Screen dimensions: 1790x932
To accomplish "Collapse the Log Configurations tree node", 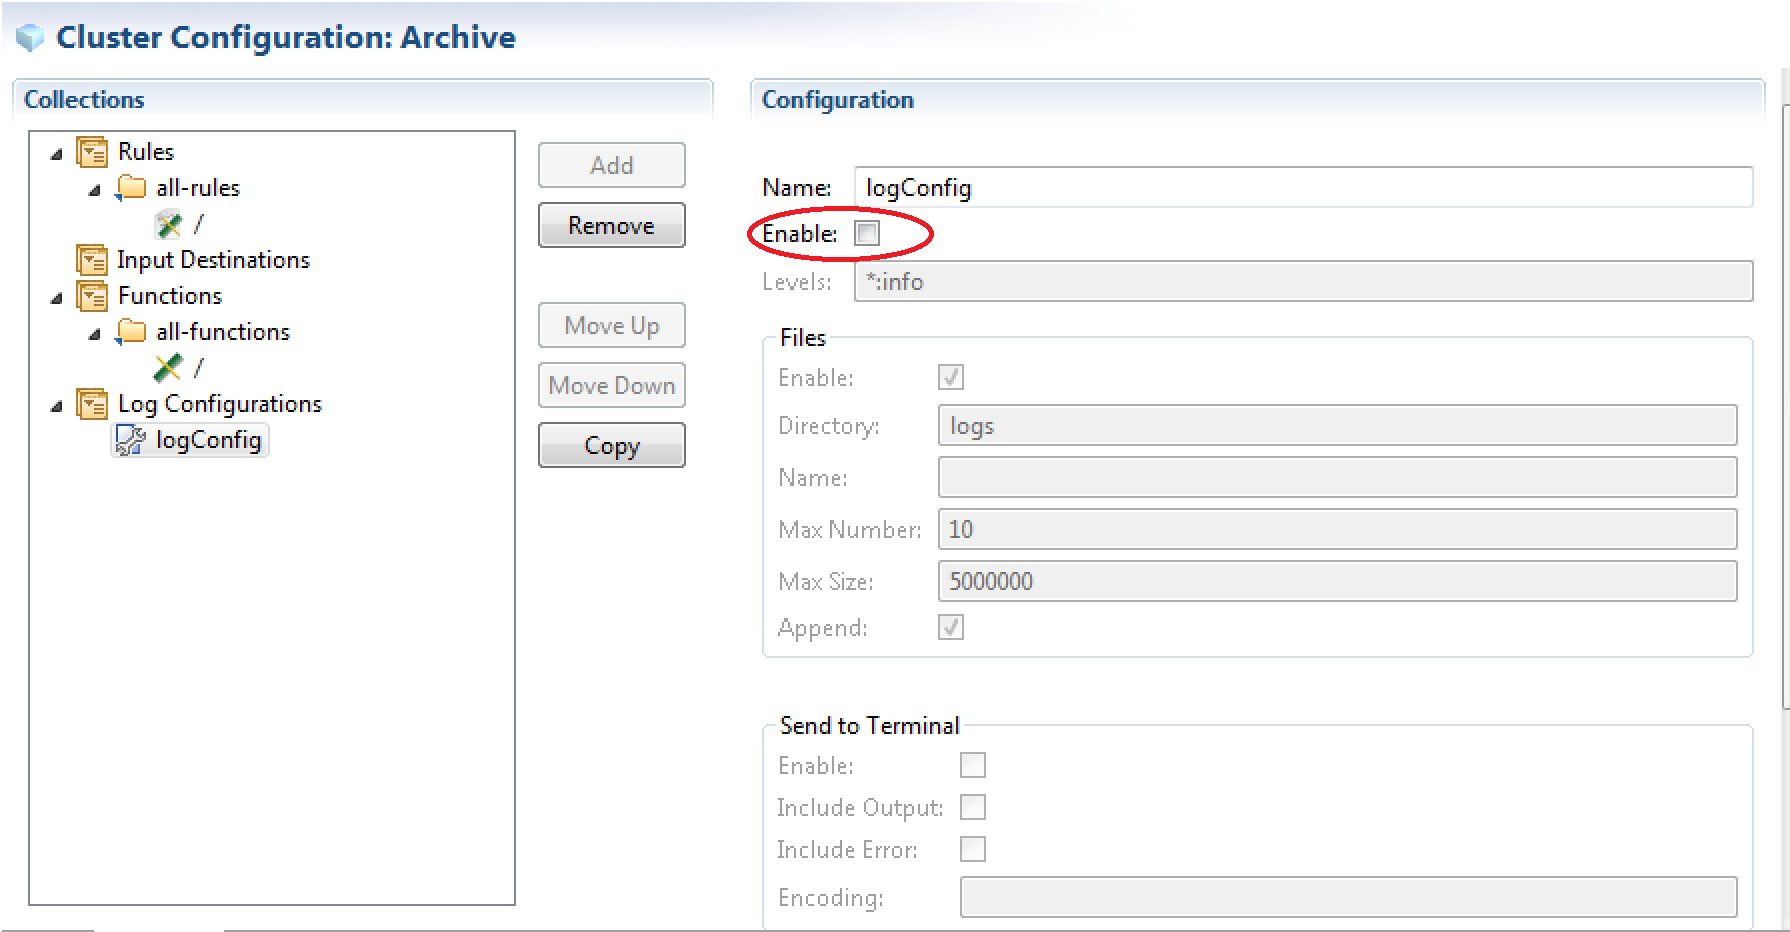I will pos(57,406).
